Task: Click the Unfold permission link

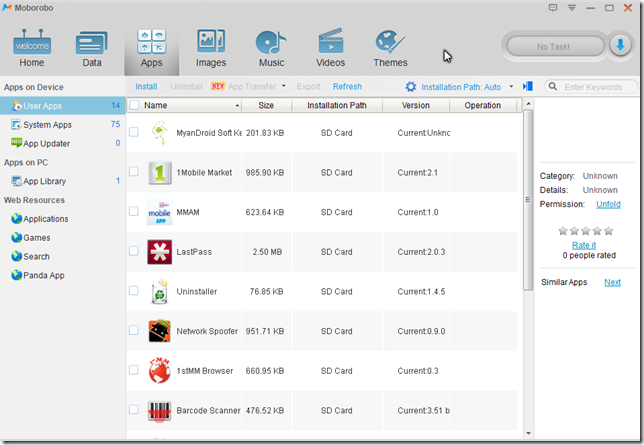Action: (x=608, y=204)
